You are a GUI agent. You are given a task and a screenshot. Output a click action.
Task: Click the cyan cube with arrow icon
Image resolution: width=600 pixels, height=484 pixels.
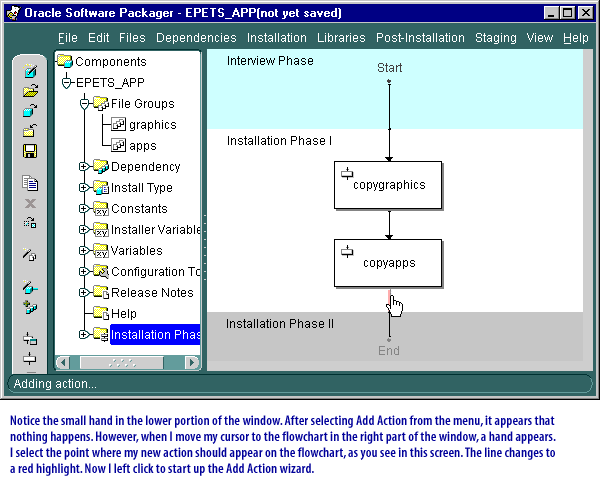(30, 111)
